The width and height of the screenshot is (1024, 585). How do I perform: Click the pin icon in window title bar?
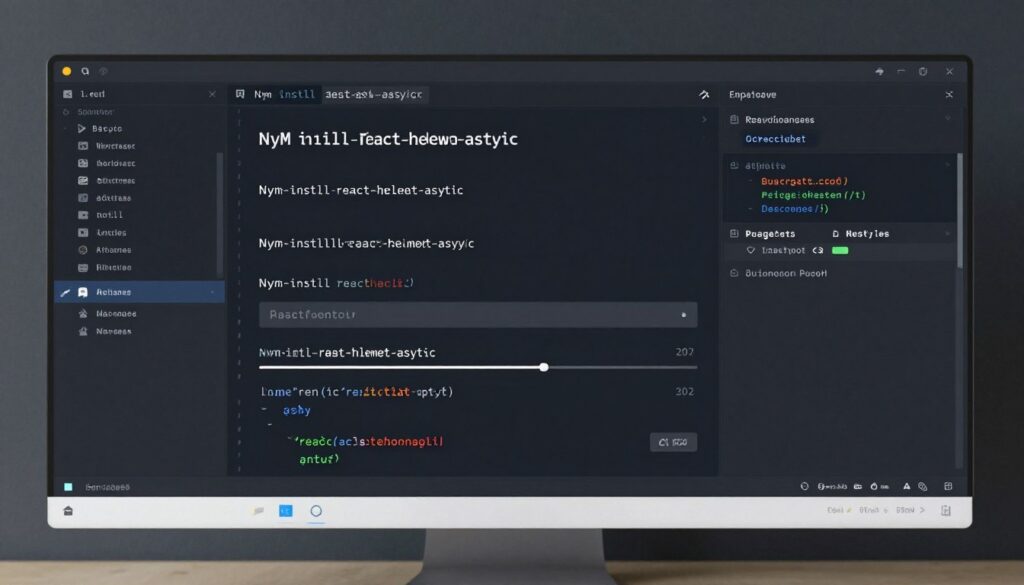[880, 71]
